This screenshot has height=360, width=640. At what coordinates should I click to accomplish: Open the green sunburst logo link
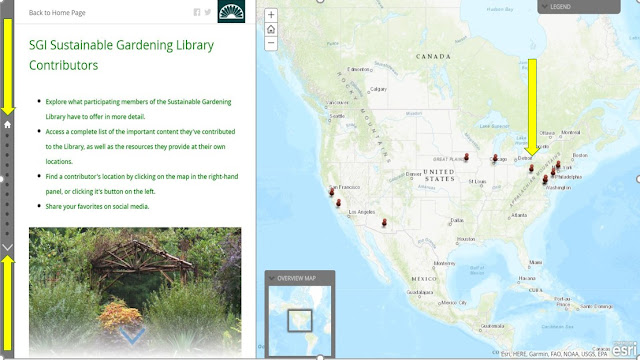coord(231,11)
